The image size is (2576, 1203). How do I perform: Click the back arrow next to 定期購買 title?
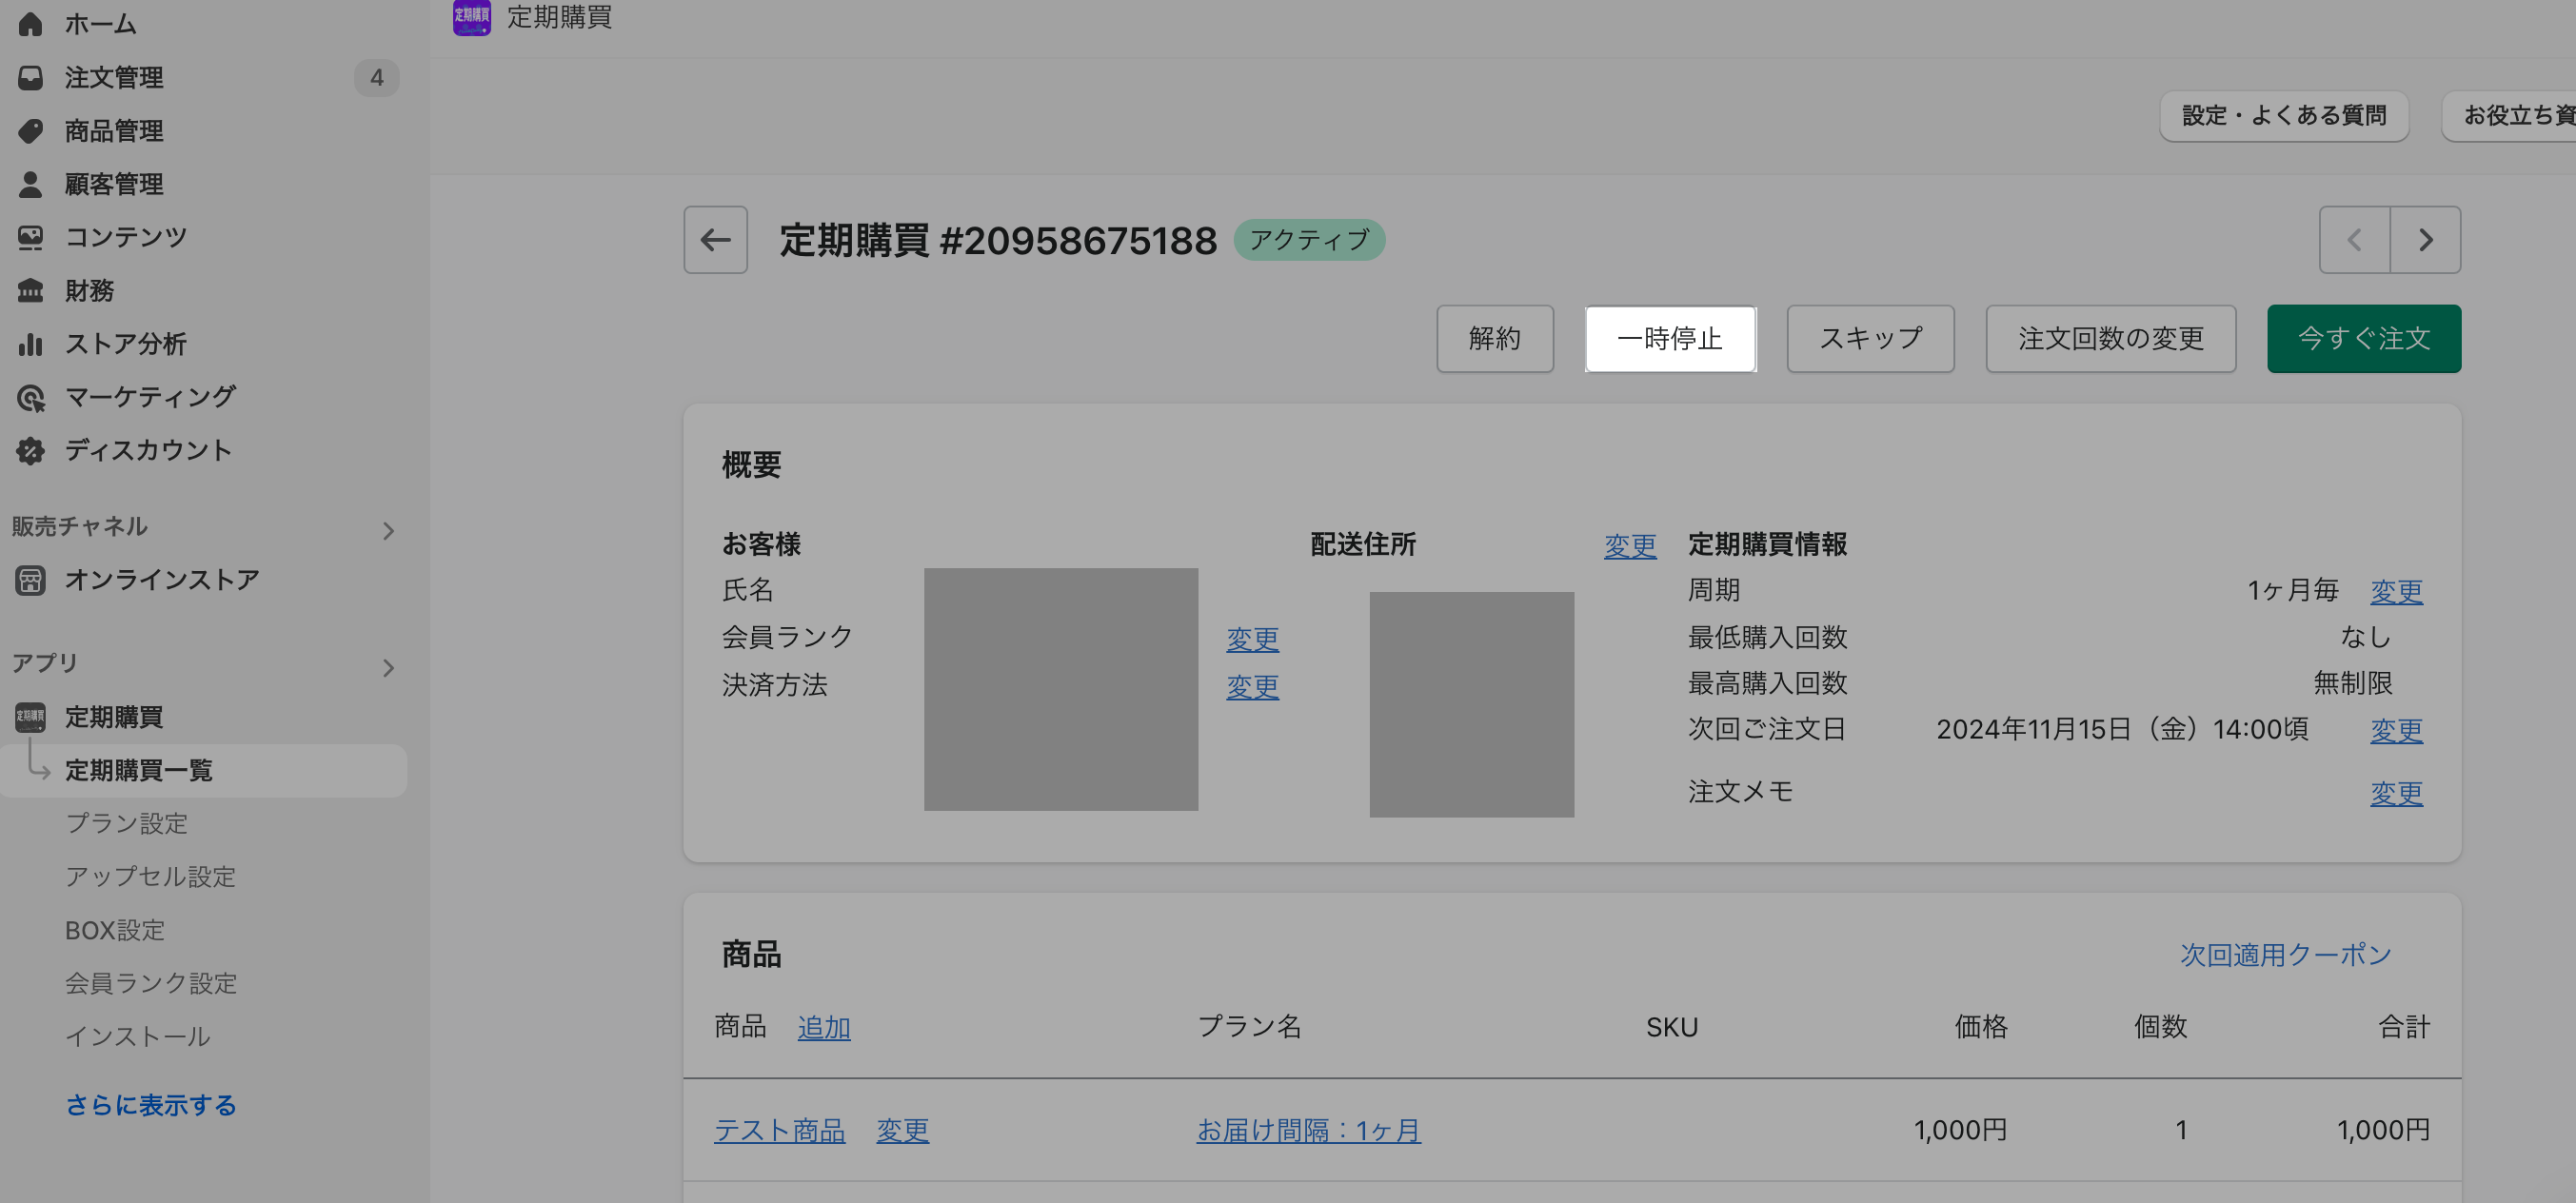click(715, 240)
